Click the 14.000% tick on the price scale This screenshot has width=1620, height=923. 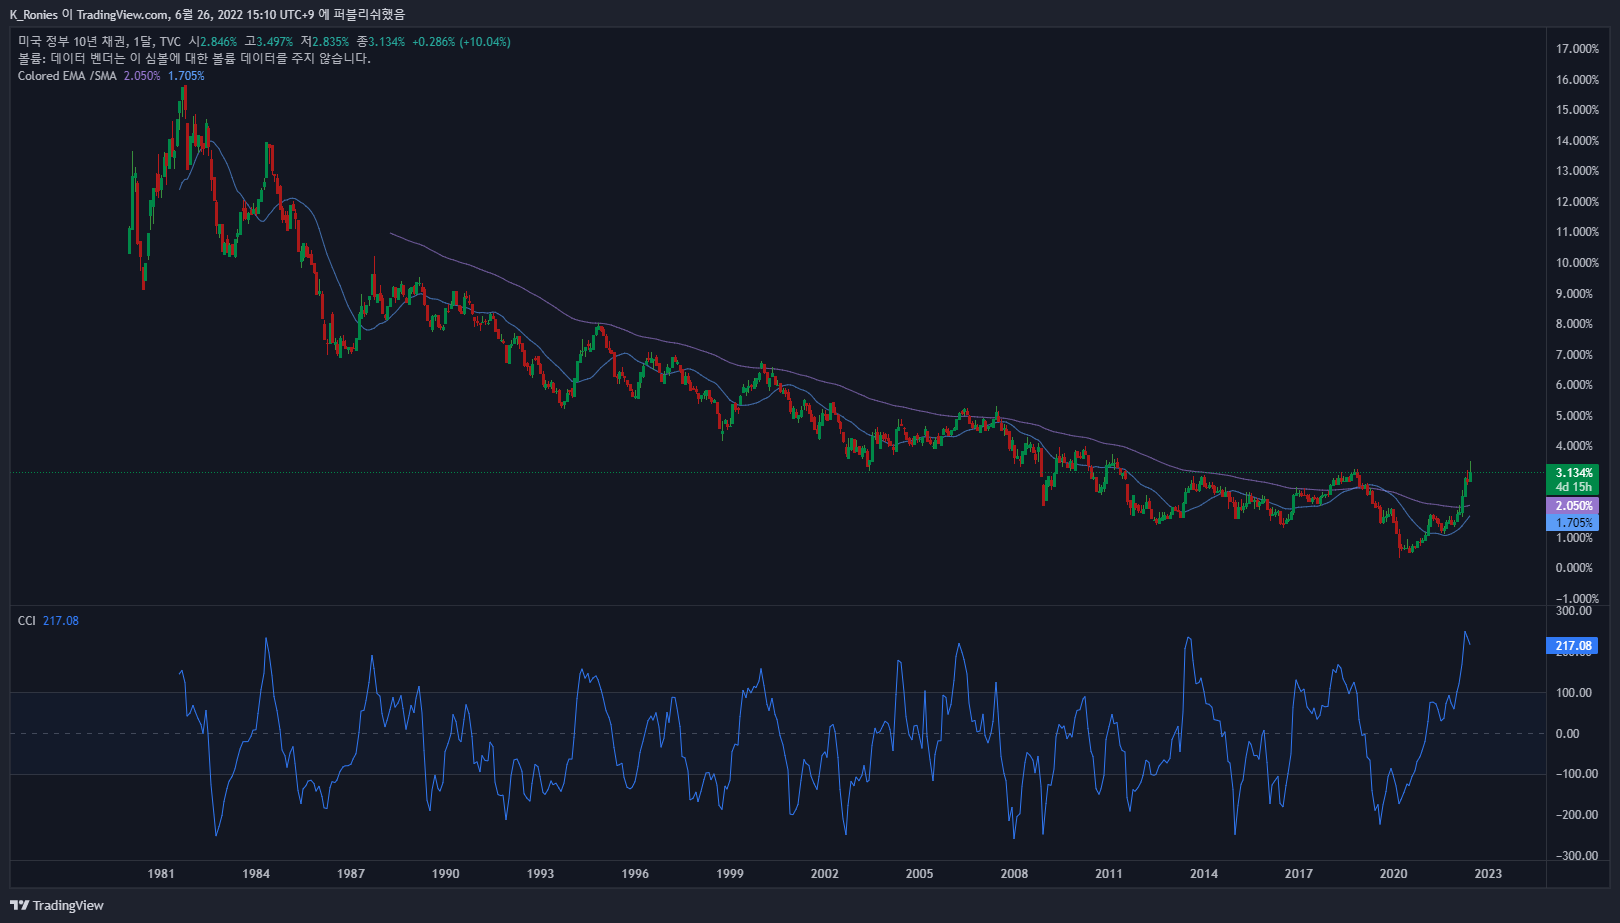tap(1577, 141)
